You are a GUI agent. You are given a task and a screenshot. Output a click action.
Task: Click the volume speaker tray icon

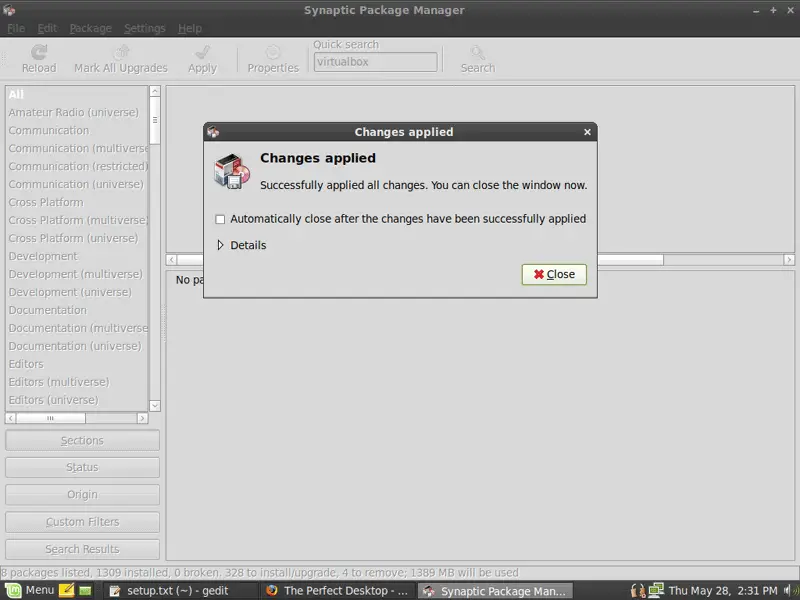(x=790, y=591)
